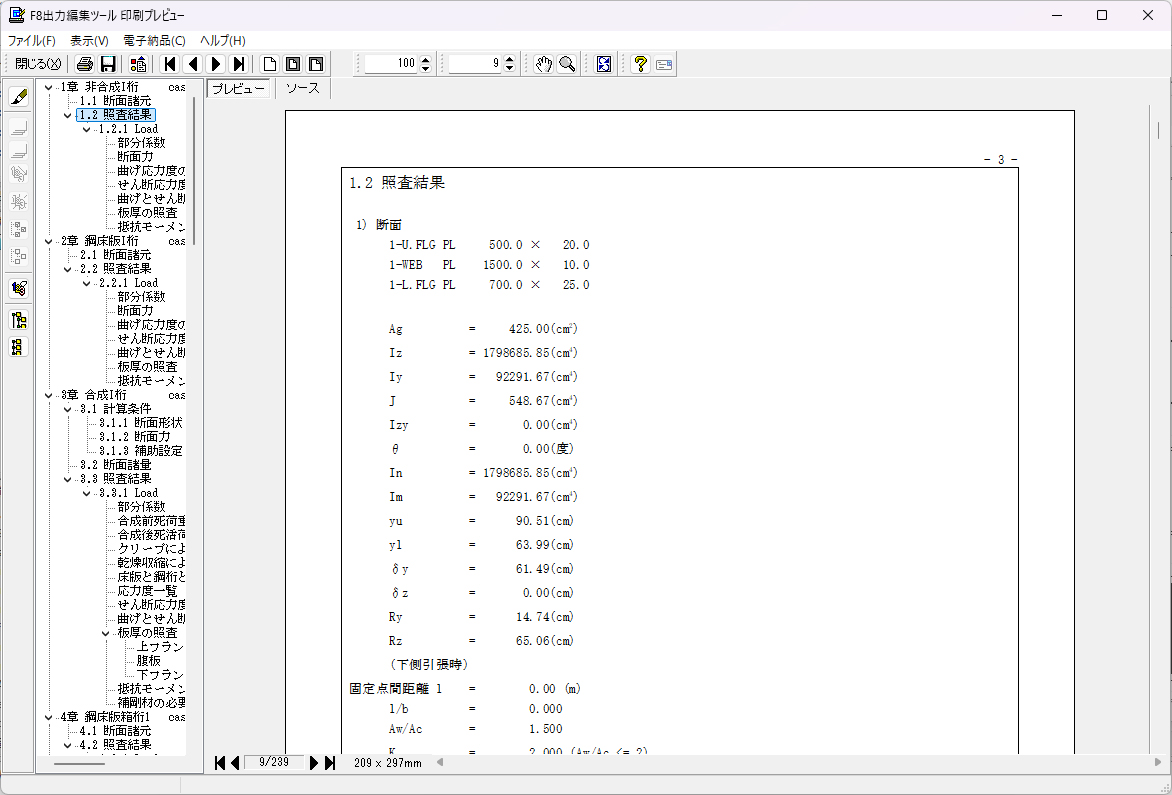Activate the hand pan tool
The image size is (1172, 795).
coord(543,64)
